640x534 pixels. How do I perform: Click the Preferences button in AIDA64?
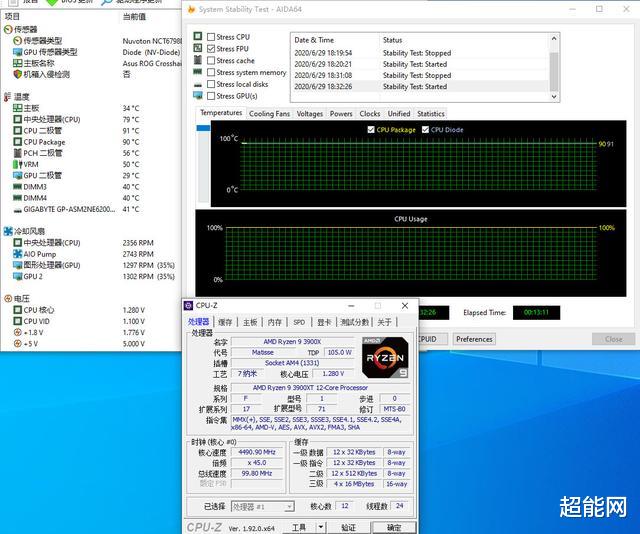[474, 339]
